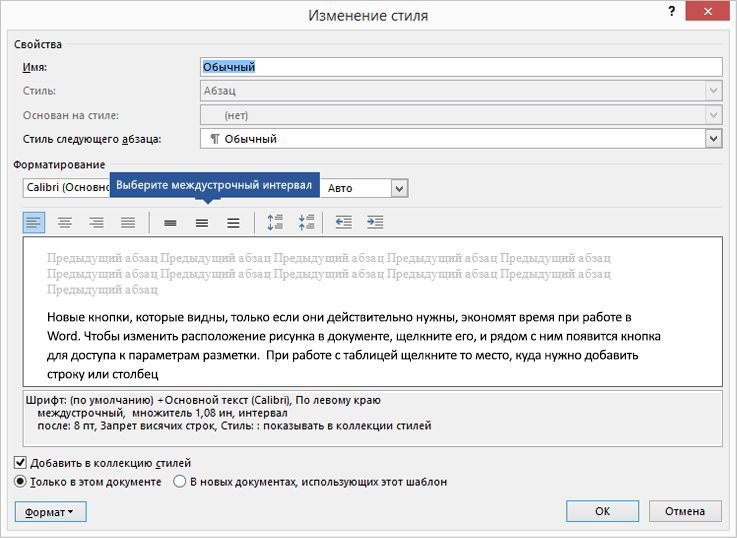Screen dimensions: 737x538
Task: Open the Стиль следующего абзаца dropdown
Action: [x=713, y=139]
